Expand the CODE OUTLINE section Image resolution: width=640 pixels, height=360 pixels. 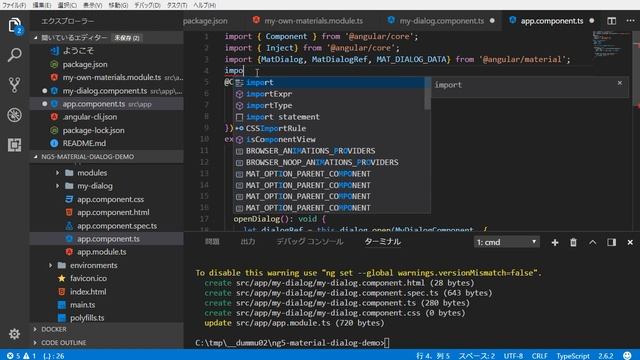[107, 343]
